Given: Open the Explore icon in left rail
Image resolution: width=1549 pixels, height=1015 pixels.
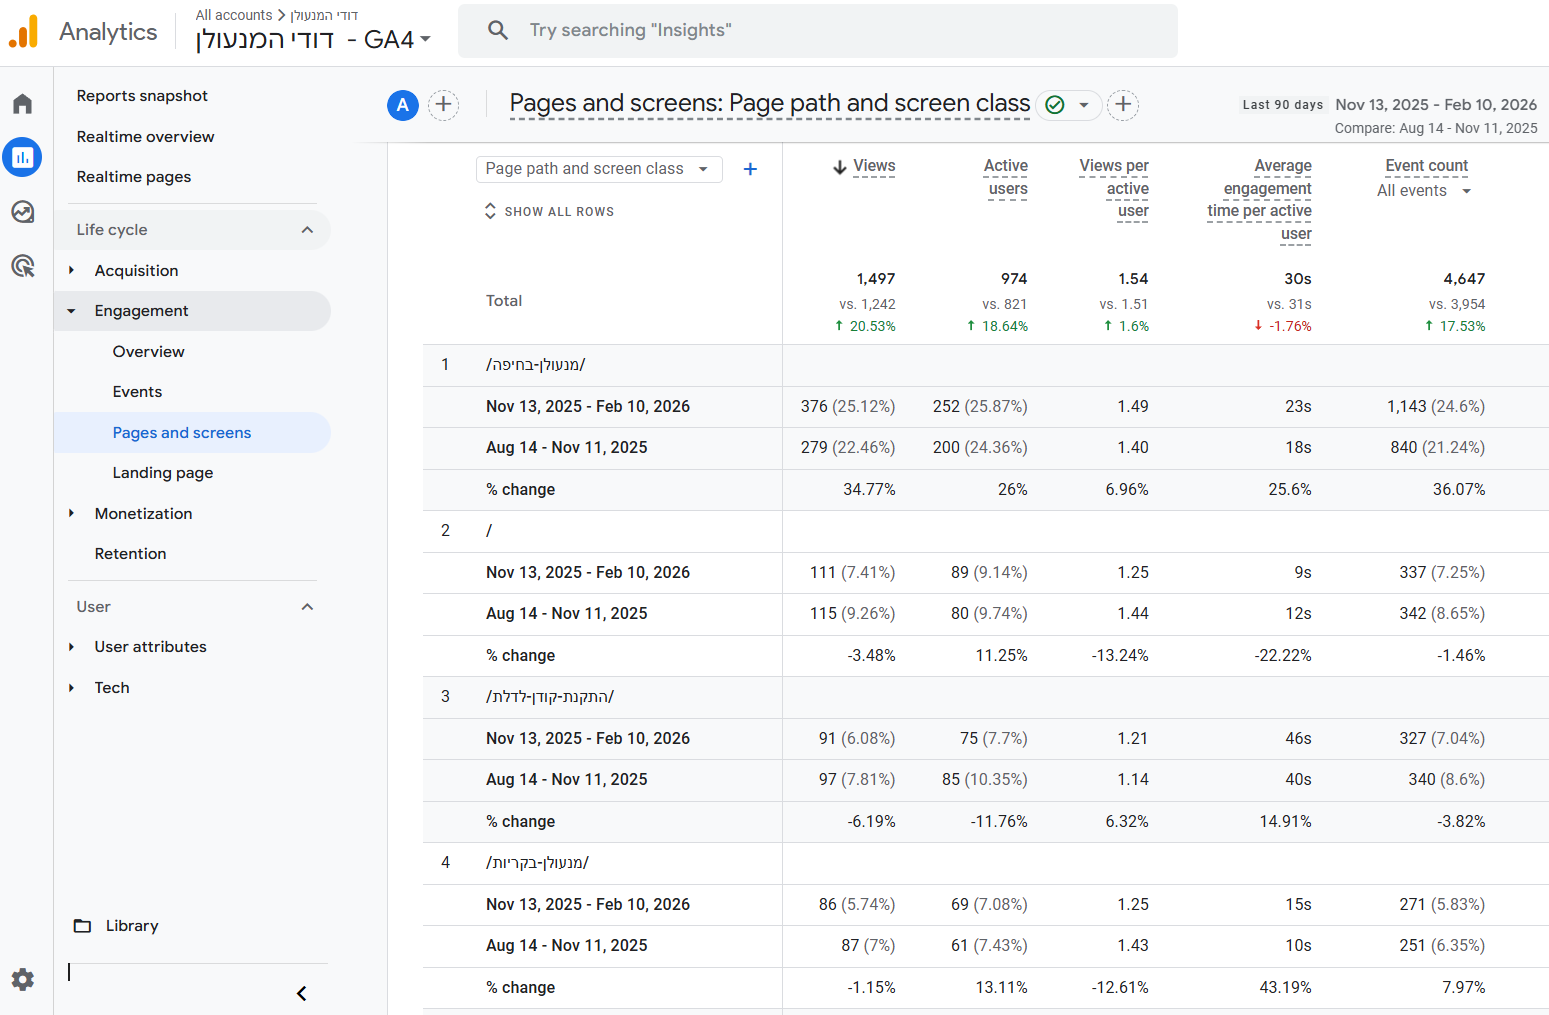Looking at the screenshot, I should [22, 212].
